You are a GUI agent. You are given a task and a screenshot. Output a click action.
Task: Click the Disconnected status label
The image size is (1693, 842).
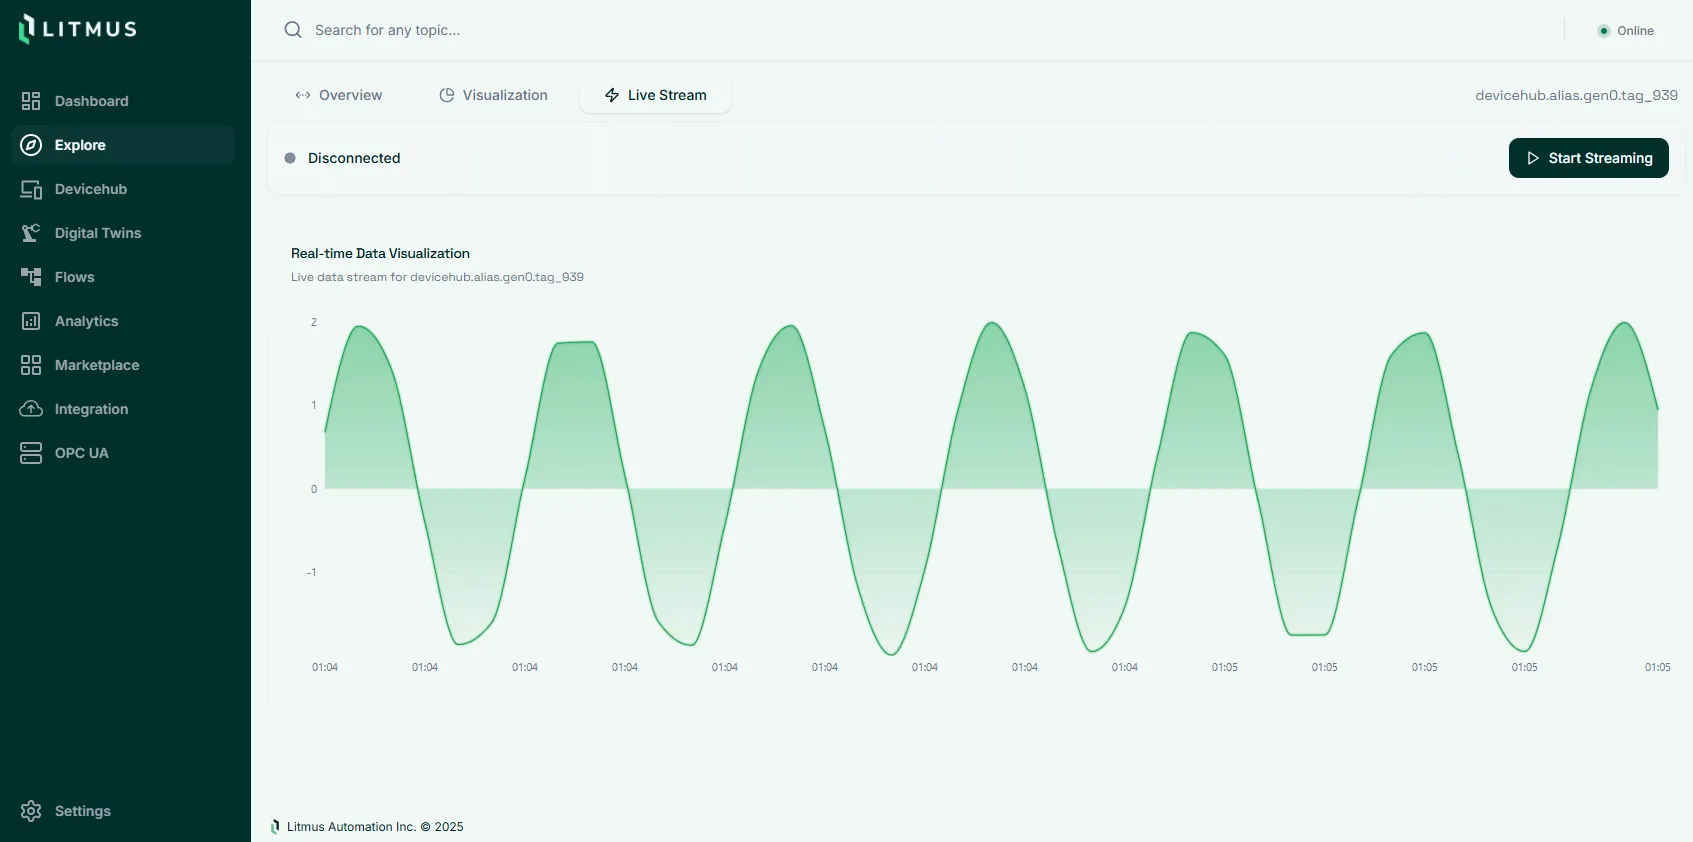tap(354, 158)
